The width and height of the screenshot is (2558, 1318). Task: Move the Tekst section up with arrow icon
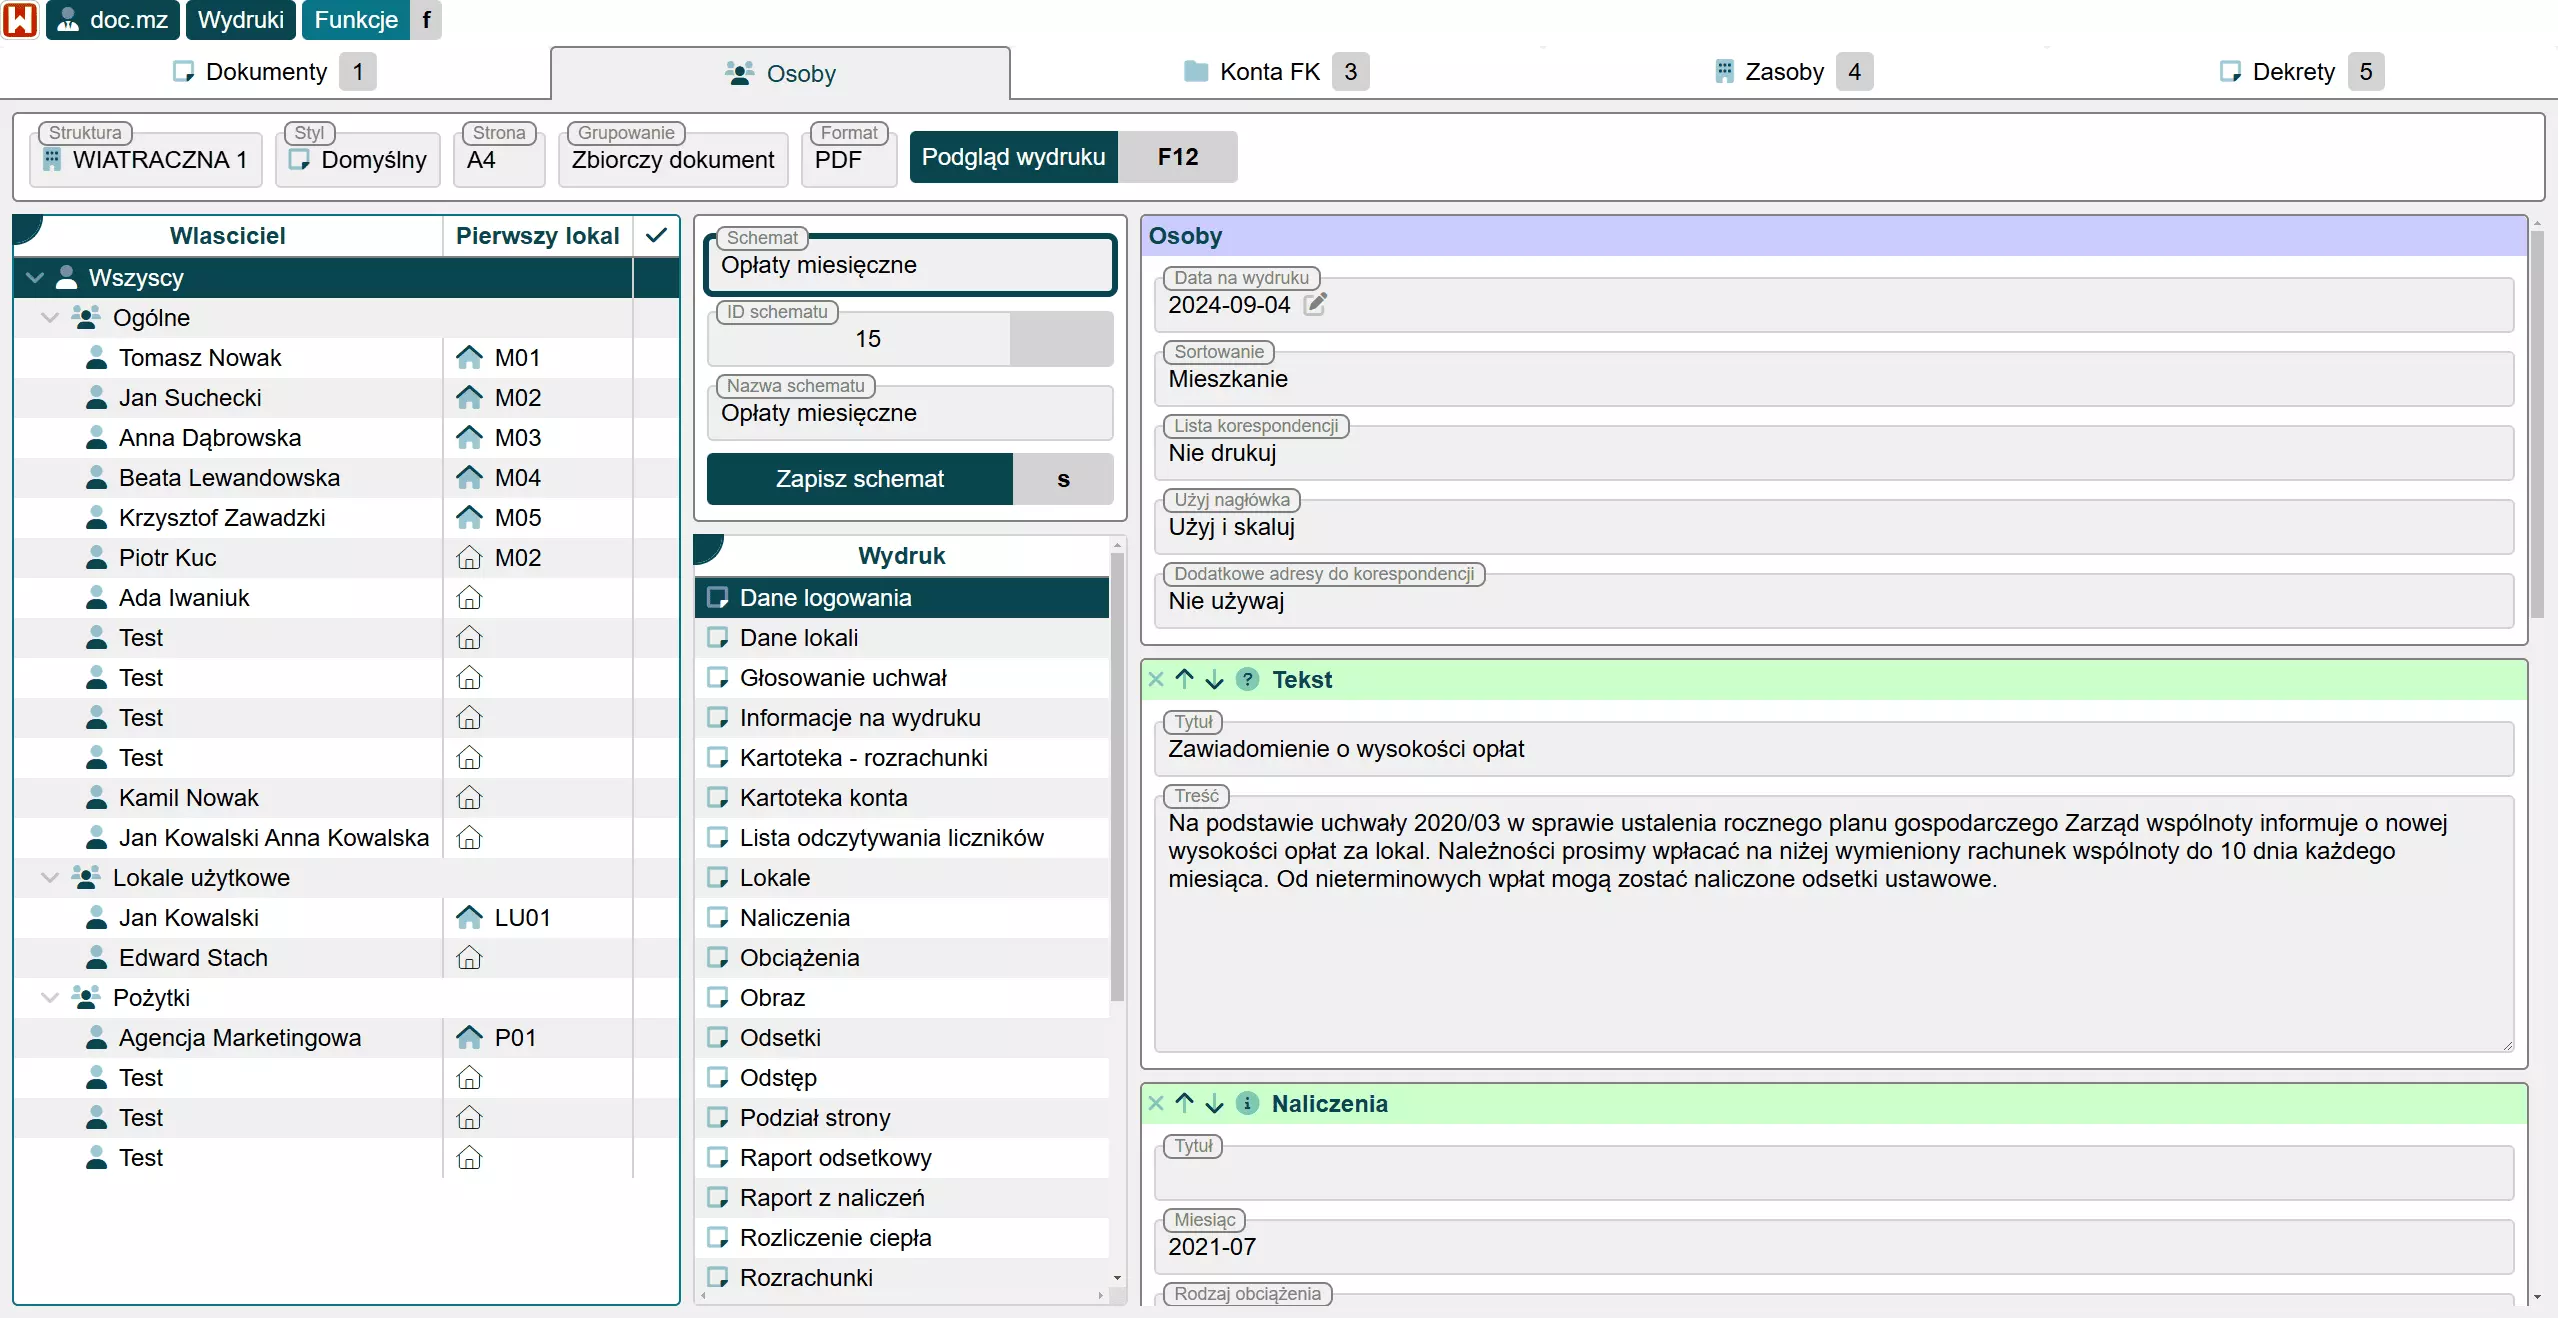(1185, 680)
